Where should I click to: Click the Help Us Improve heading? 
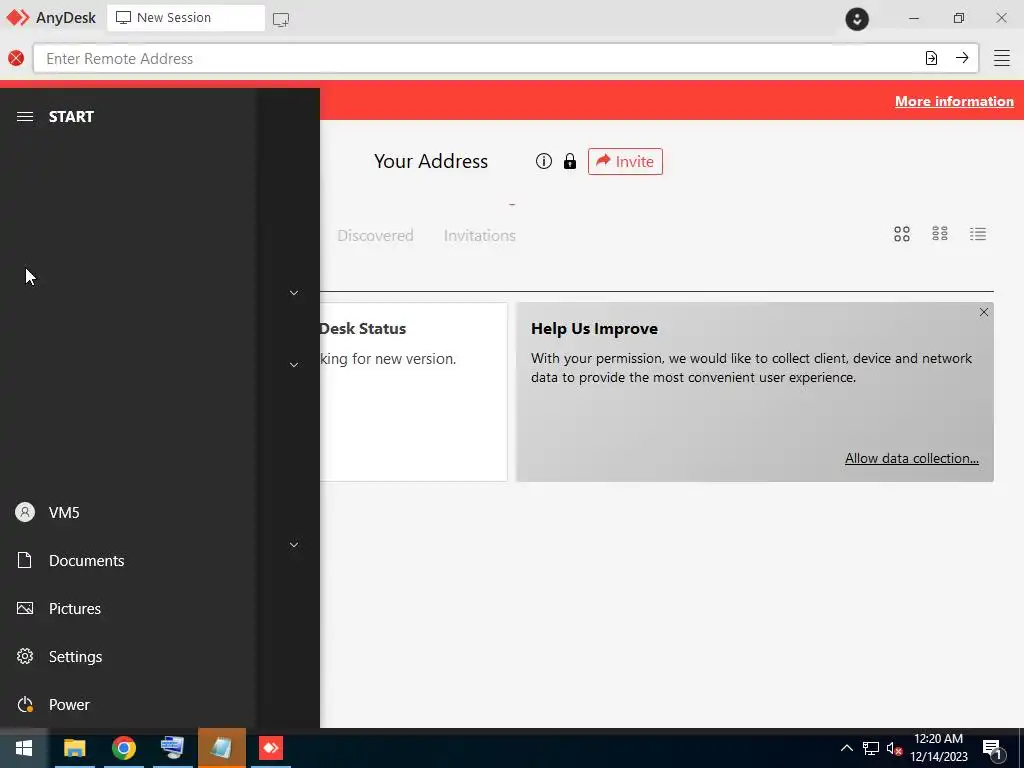[594, 328]
